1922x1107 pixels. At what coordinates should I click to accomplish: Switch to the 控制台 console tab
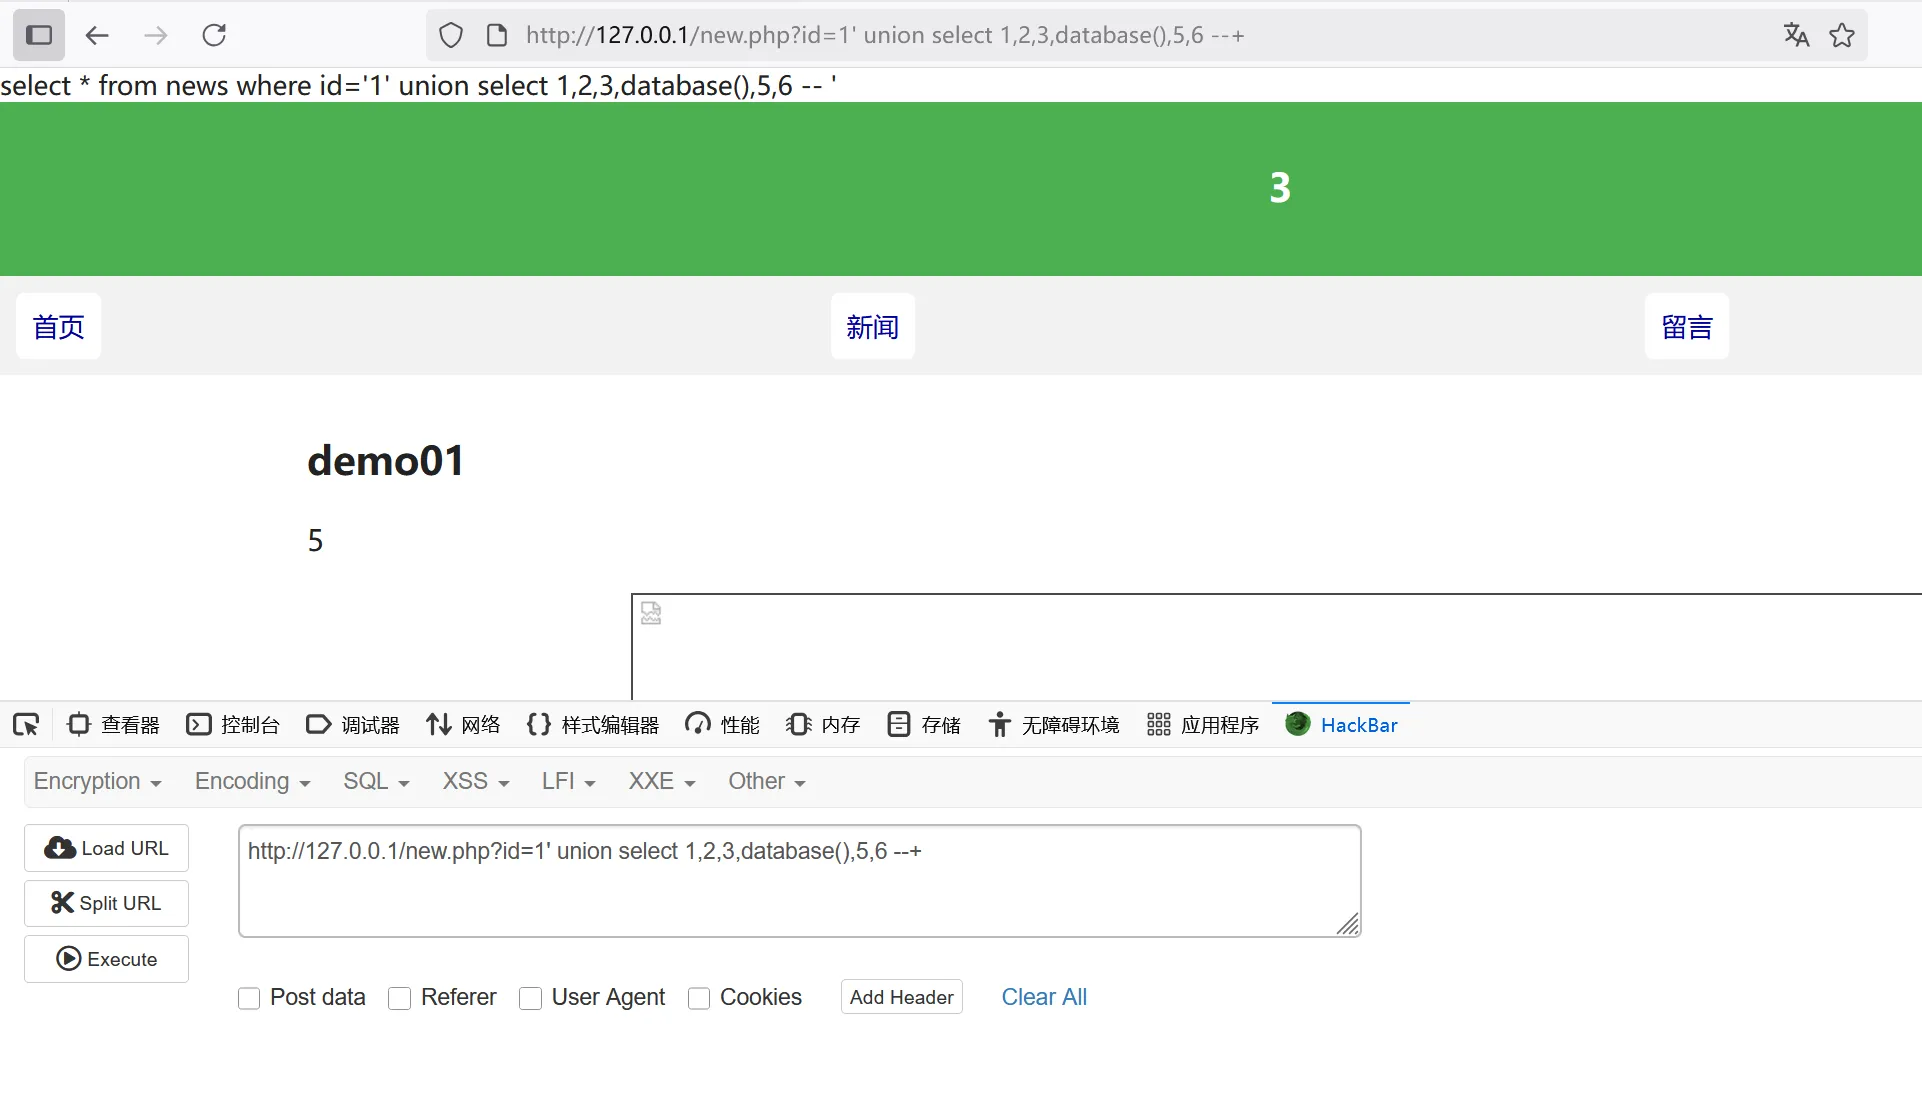coord(233,725)
